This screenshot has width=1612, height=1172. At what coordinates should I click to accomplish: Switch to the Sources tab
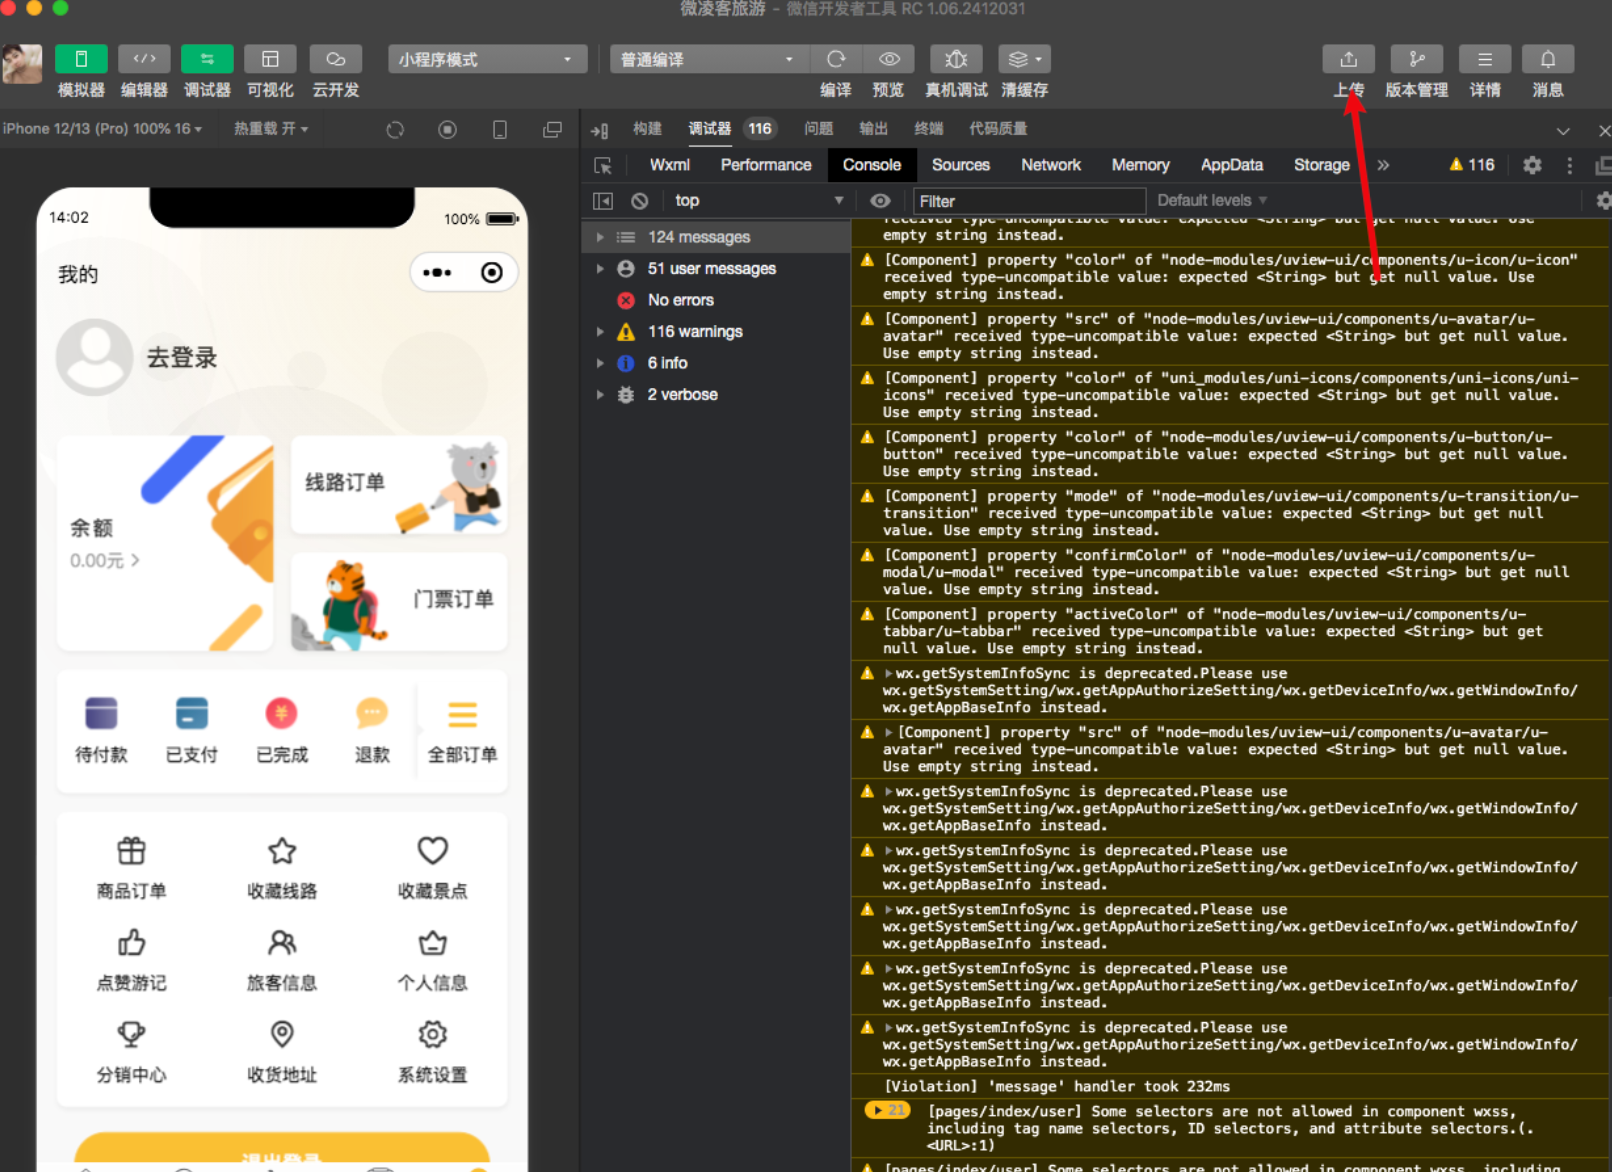coord(960,165)
